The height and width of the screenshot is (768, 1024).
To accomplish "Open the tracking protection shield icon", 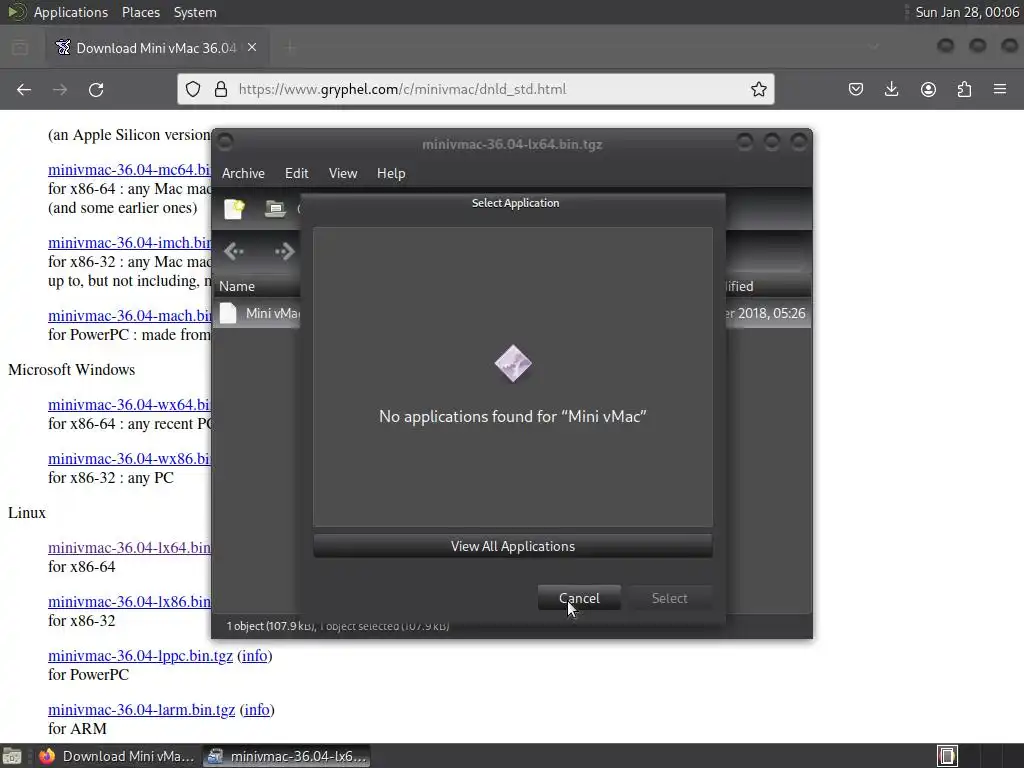I will [x=193, y=89].
